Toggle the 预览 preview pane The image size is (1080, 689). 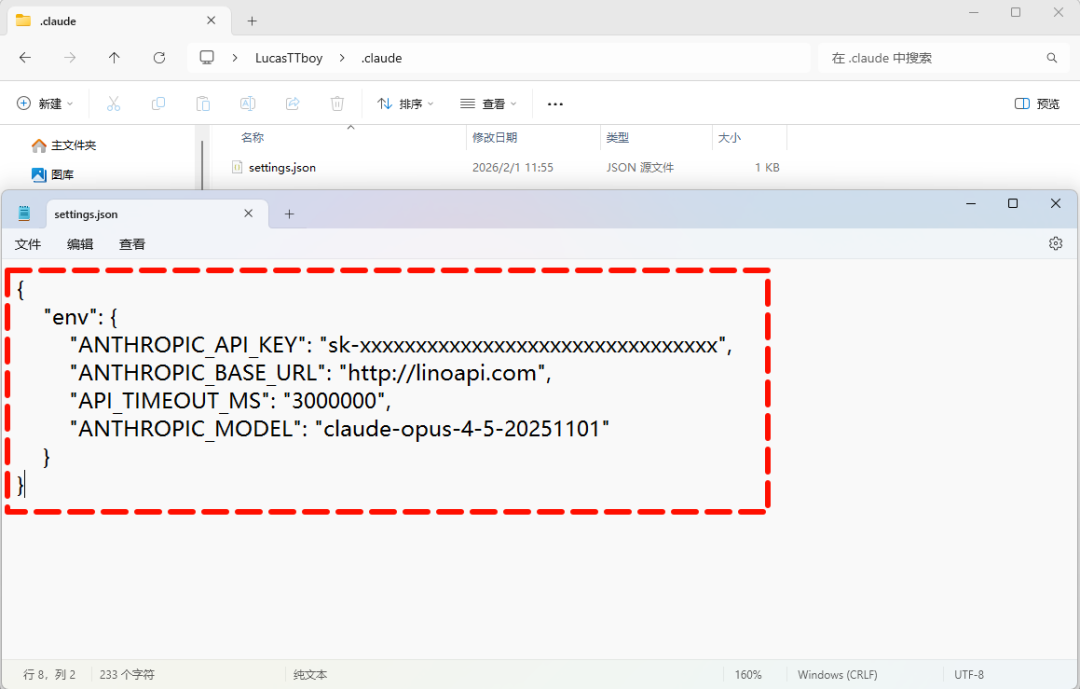1037,104
